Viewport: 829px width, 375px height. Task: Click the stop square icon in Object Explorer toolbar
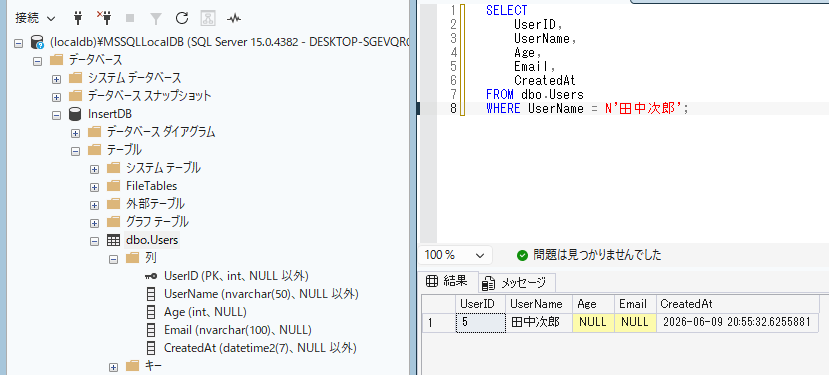[x=130, y=19]
